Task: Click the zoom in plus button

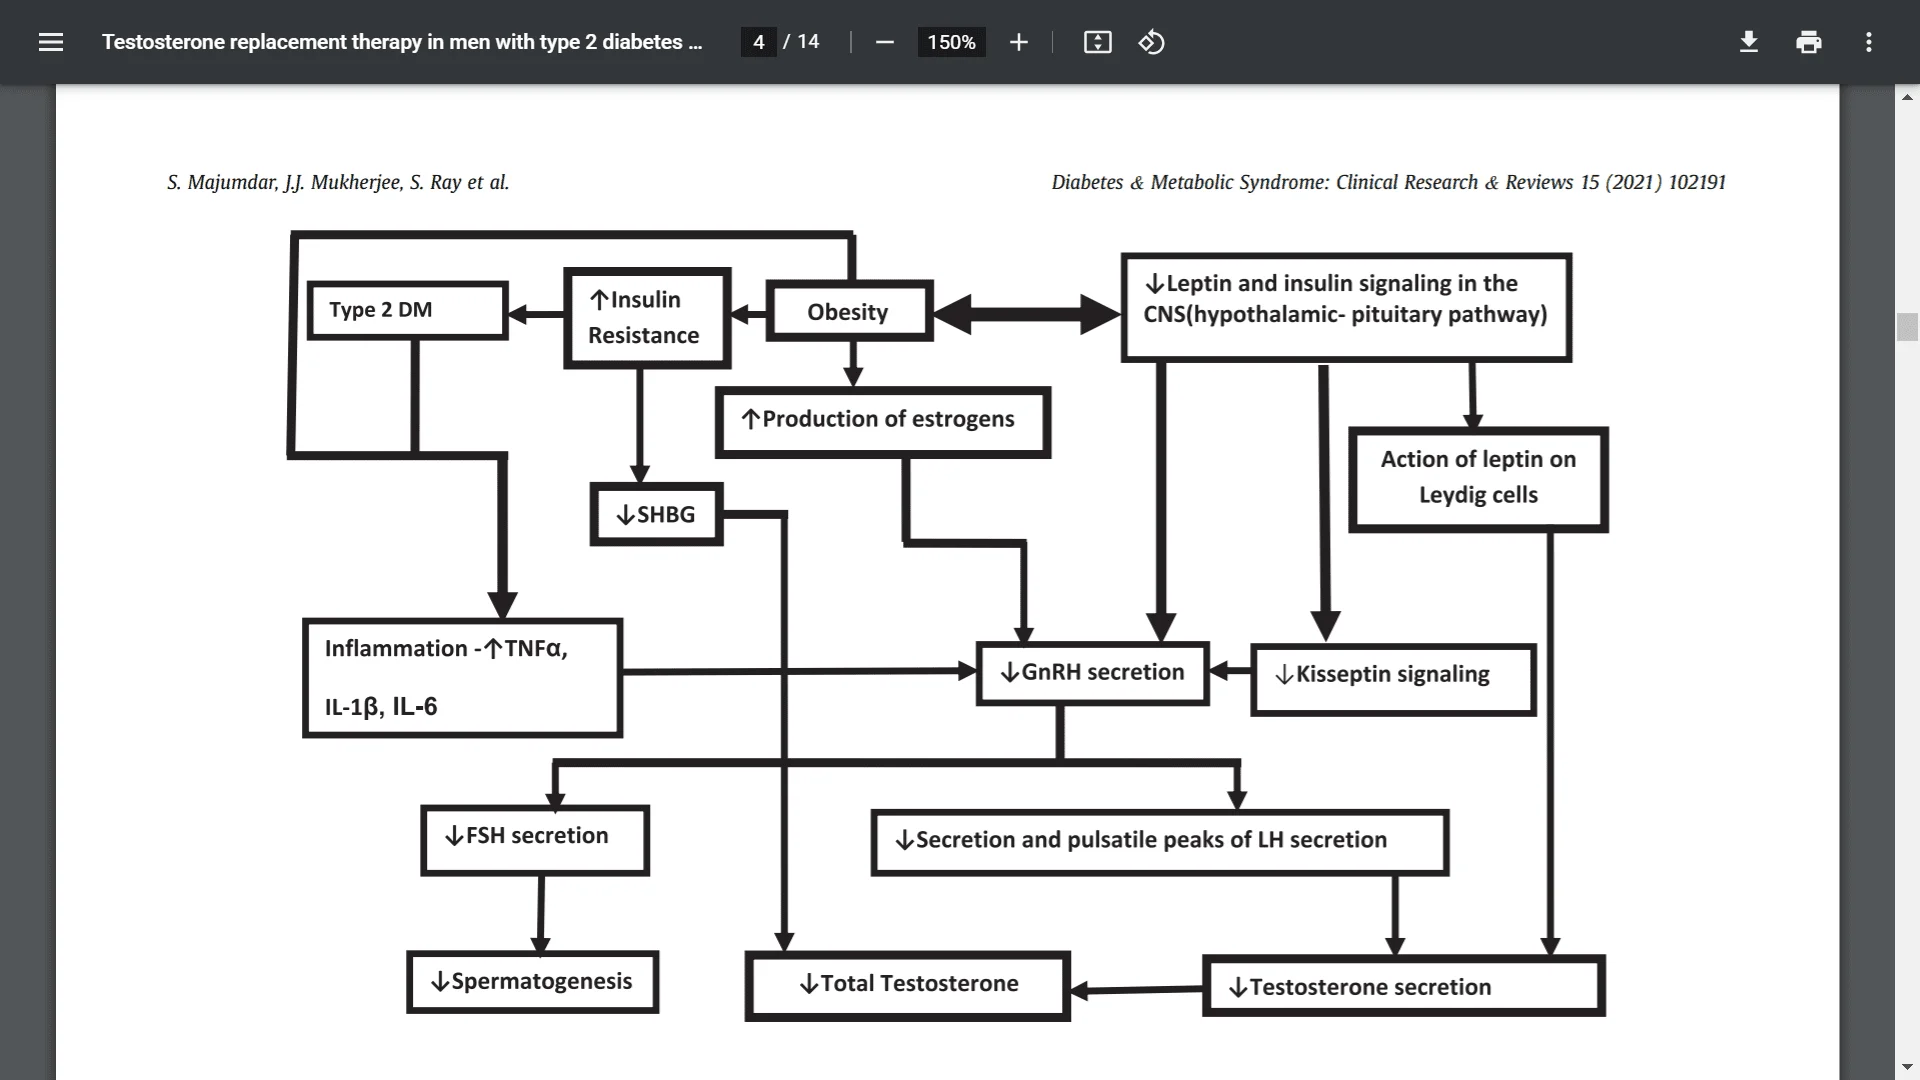Action: (1019, 42)
